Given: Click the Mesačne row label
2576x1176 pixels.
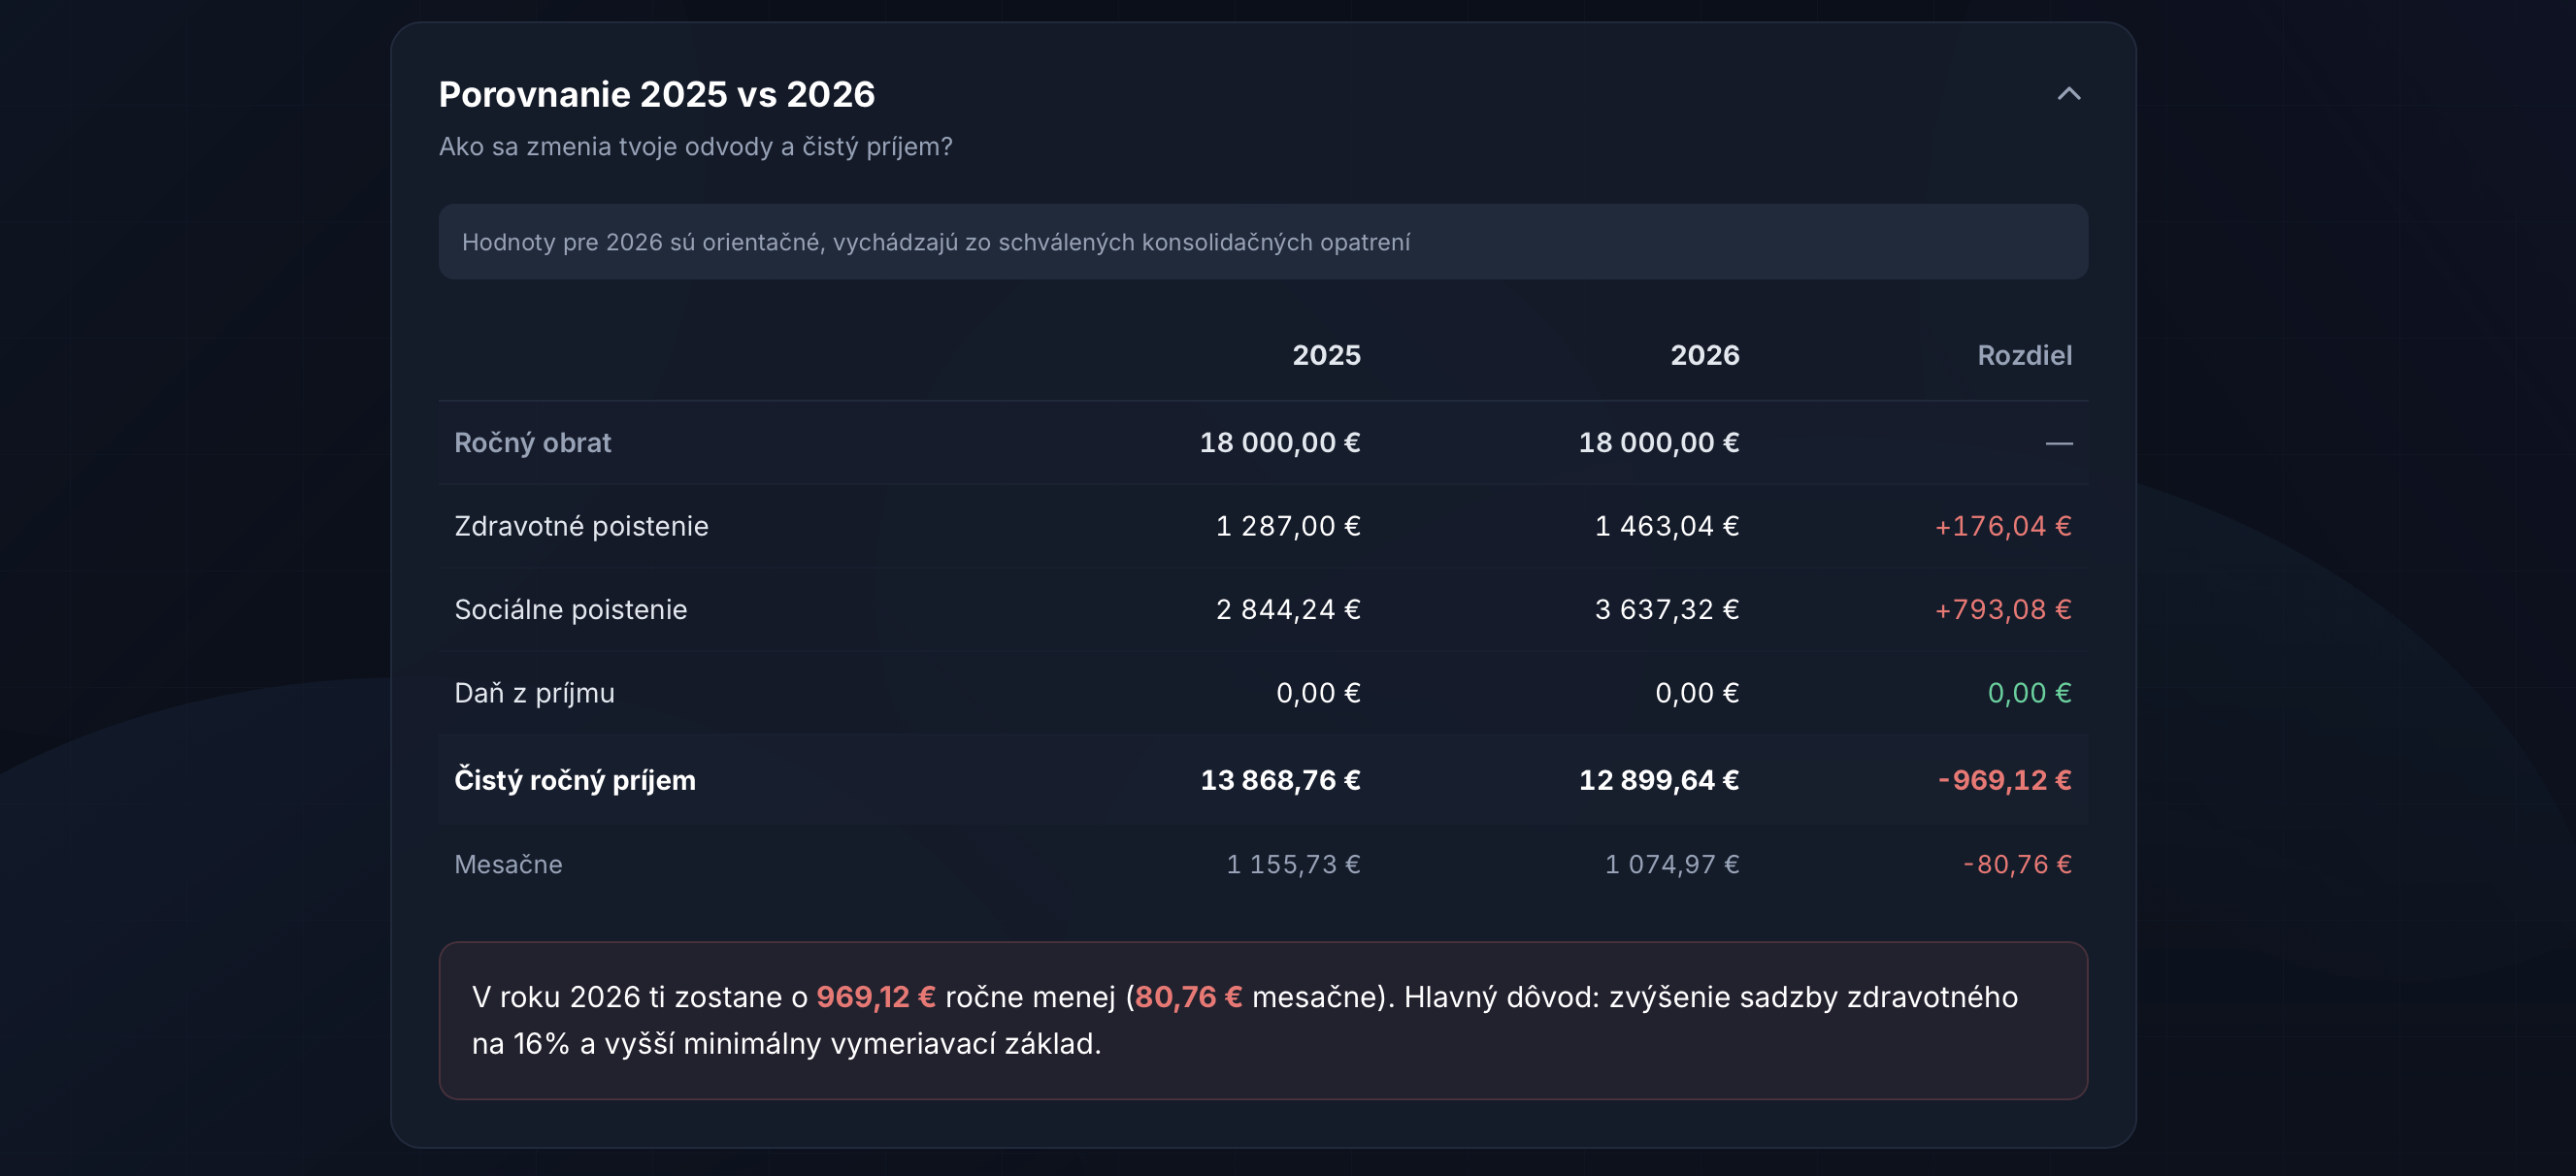Looking at the screenshot, I should 508,864.
